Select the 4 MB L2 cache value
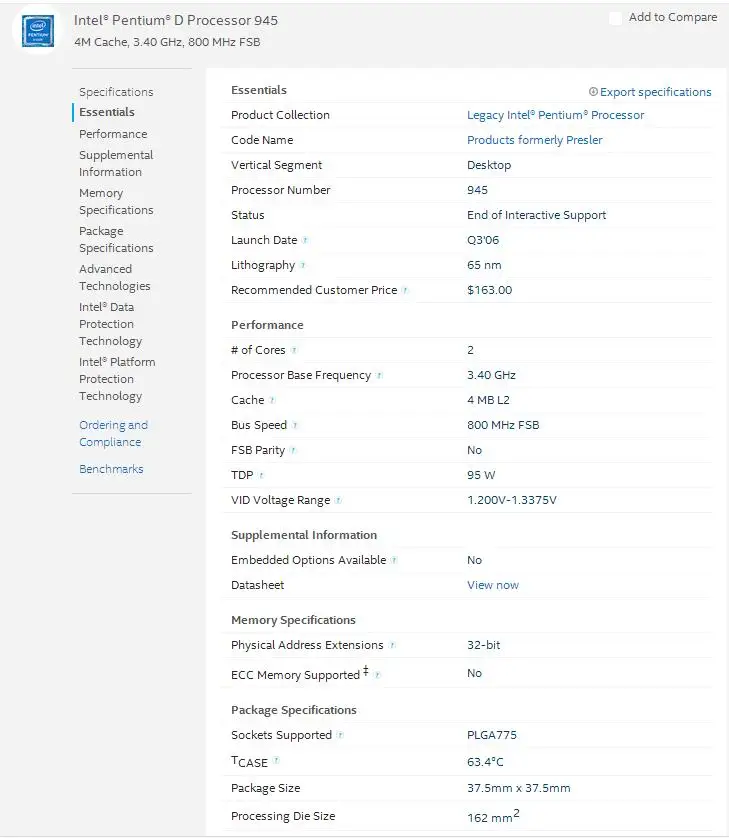This screenshot has width=729, height=838. (488, 400)
